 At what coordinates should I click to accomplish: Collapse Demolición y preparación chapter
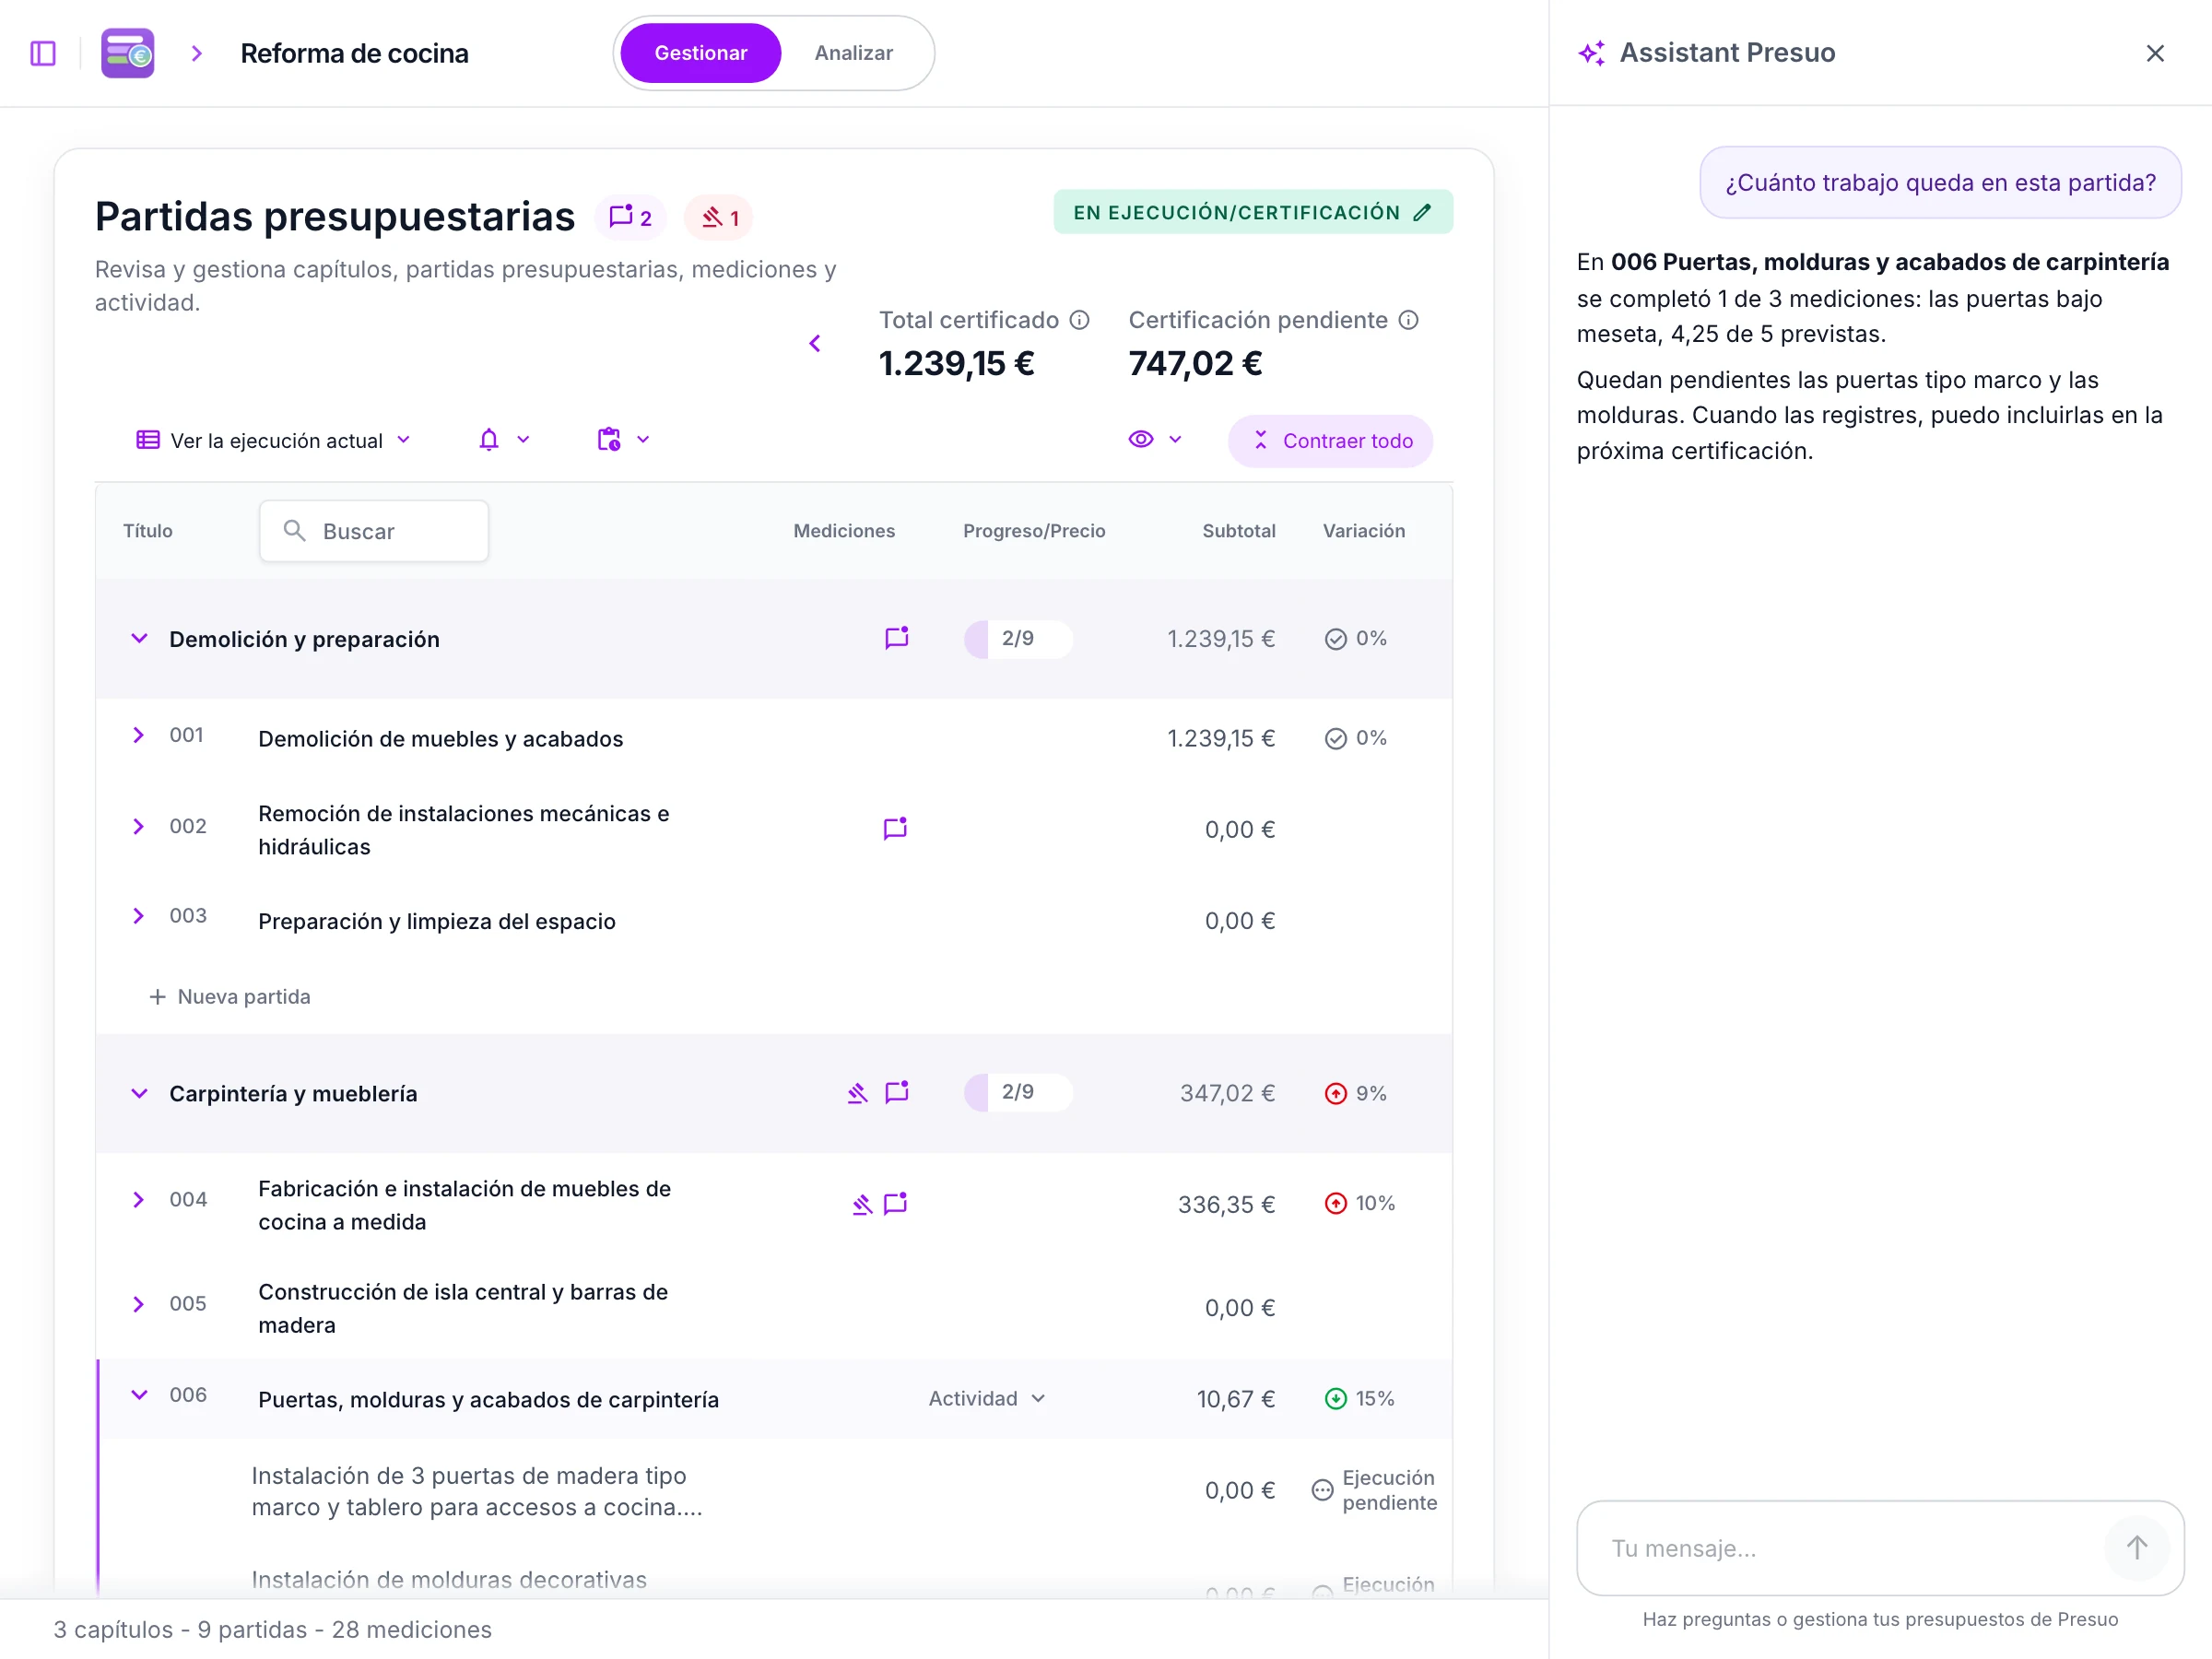140,639
